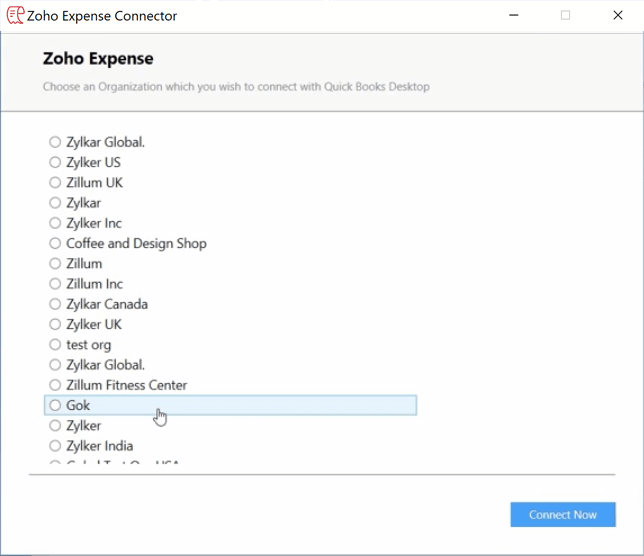Select the Zylker option directly below Gok
The width and height of the screenshot is (644, 556).
pyautogui.click(x=56, y=425)
